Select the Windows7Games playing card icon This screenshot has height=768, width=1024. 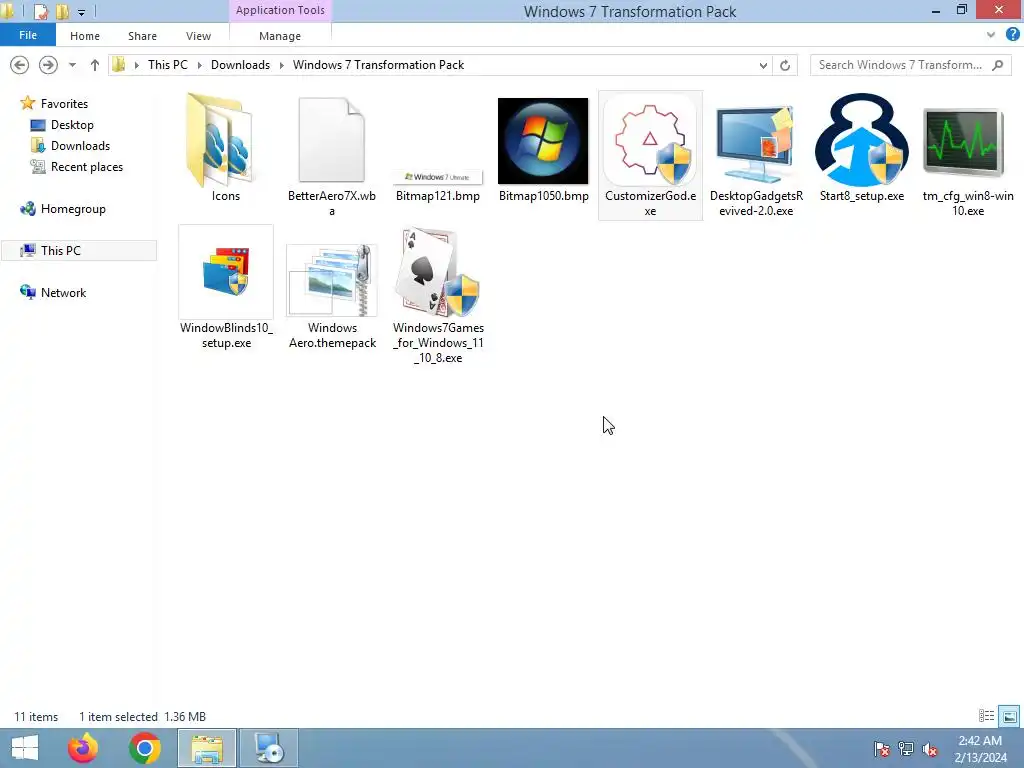point(438,273)
